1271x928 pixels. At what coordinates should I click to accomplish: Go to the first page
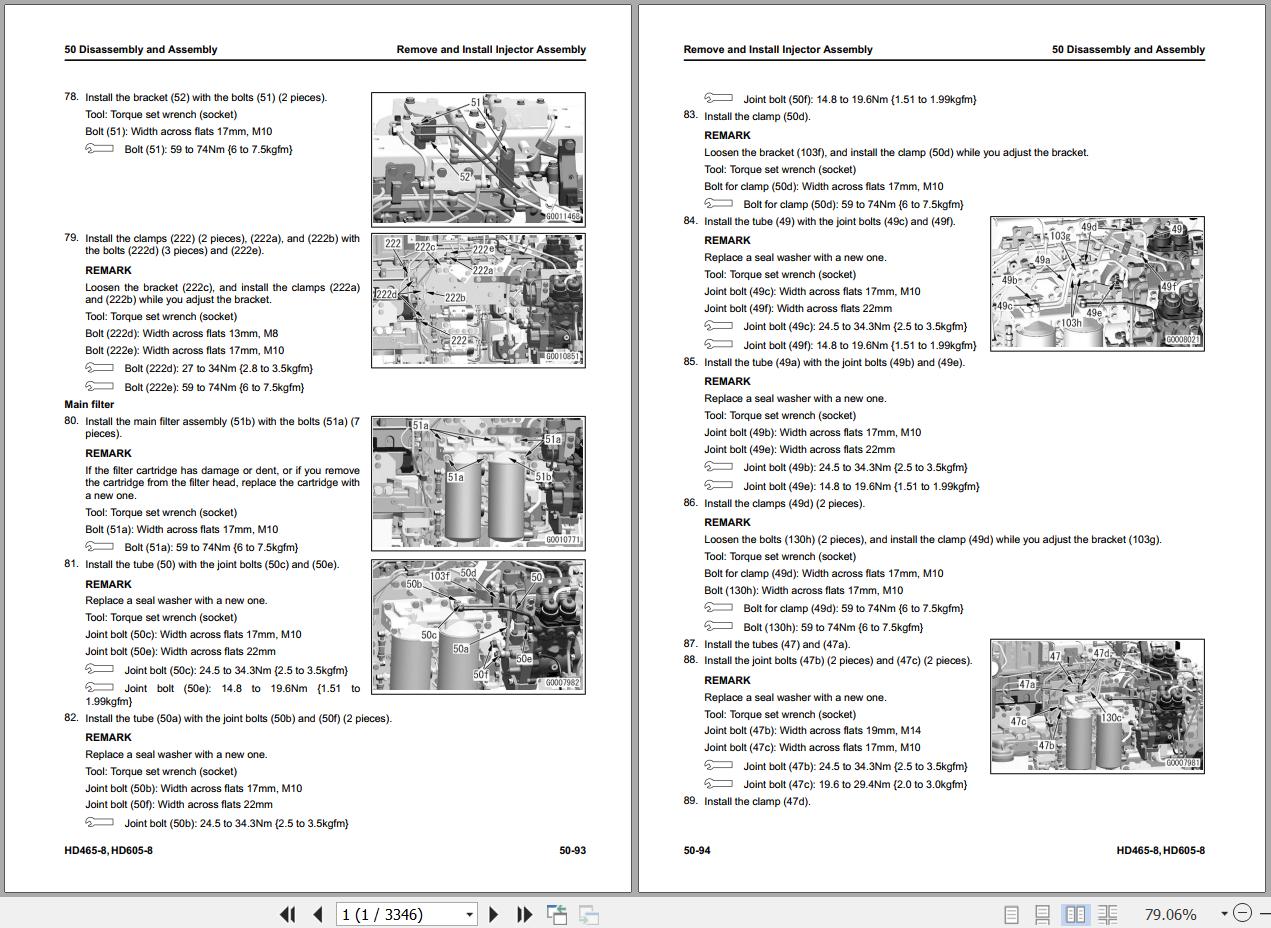[288, 914]
